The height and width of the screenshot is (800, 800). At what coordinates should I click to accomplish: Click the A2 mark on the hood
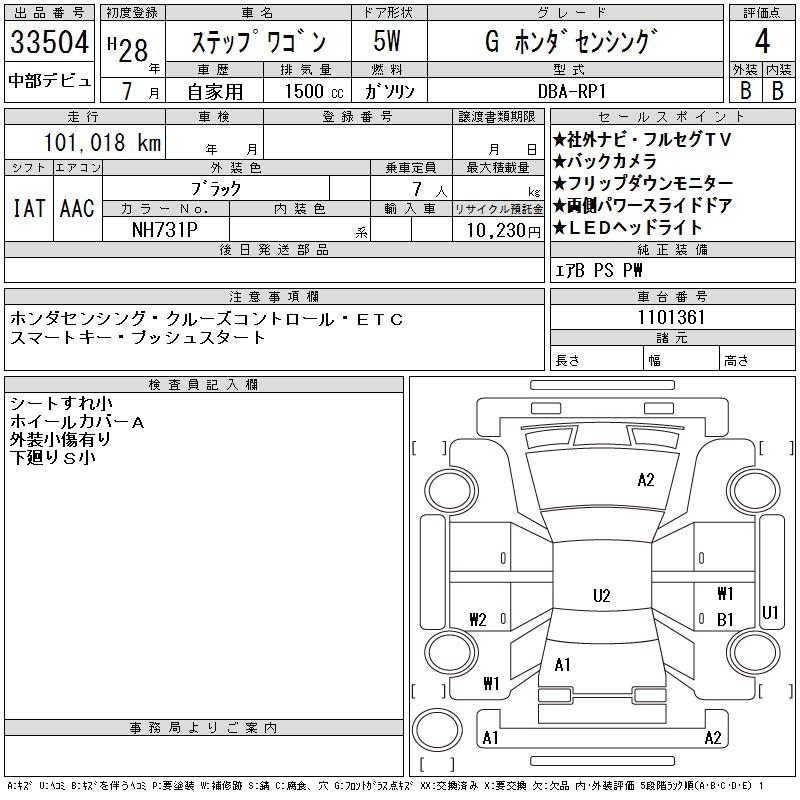[x=645, y=480]
